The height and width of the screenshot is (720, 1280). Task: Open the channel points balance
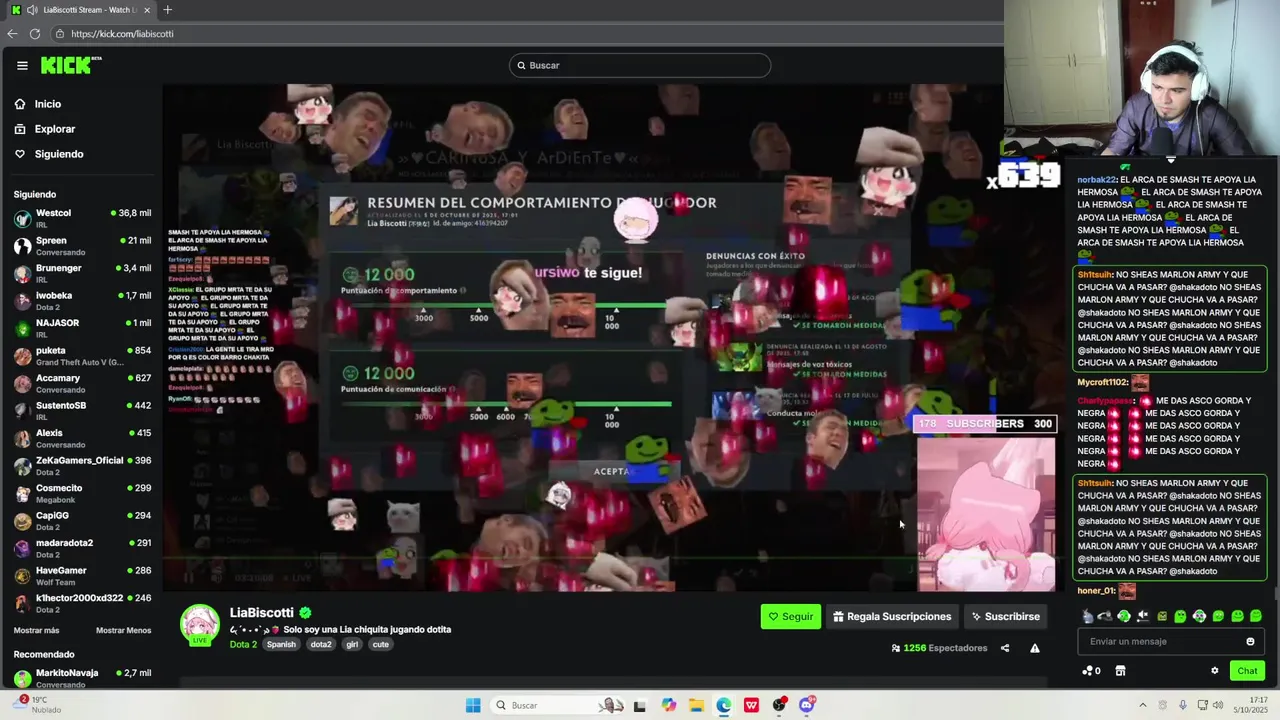(x=1092, y=671)
